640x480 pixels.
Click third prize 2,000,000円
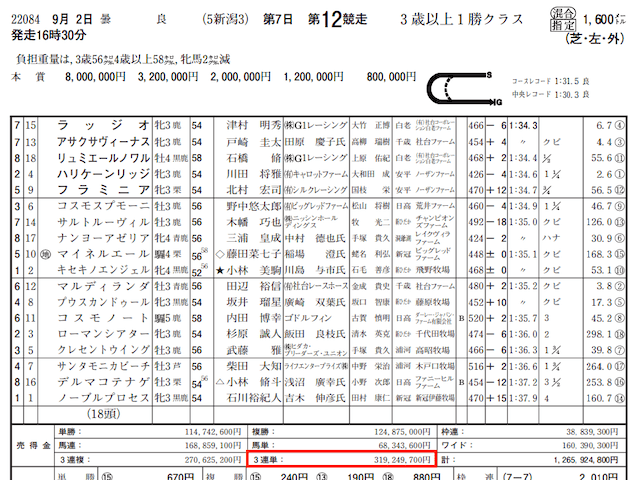tap(240, 77)
